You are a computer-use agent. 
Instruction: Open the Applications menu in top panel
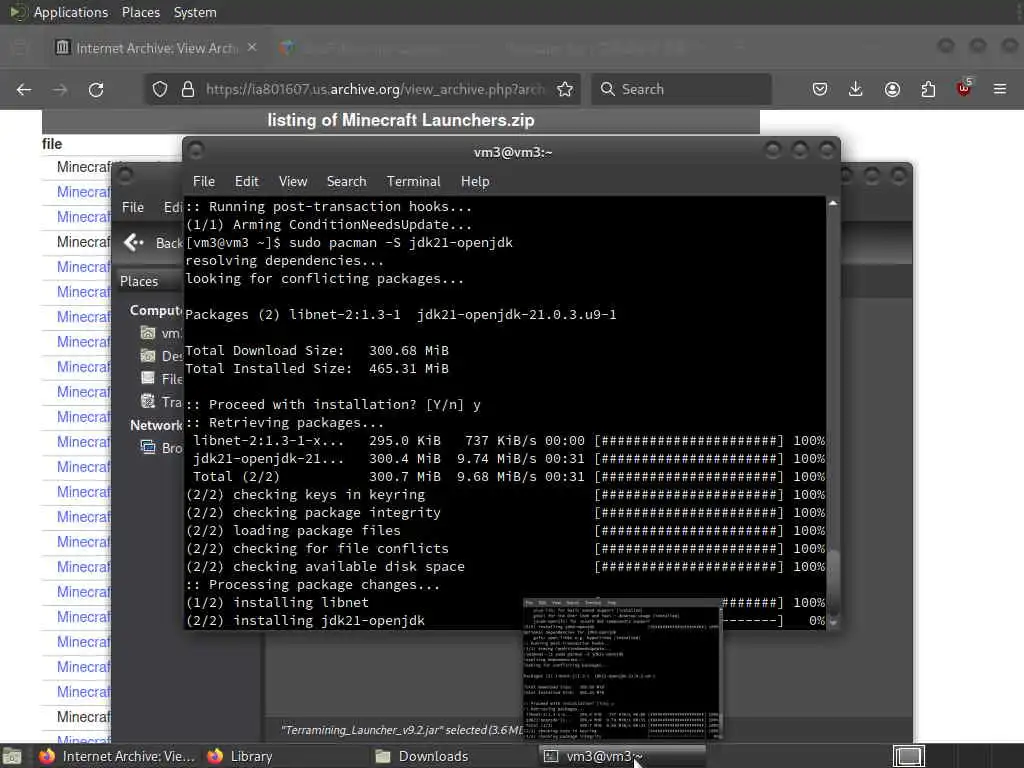[71, 12]
